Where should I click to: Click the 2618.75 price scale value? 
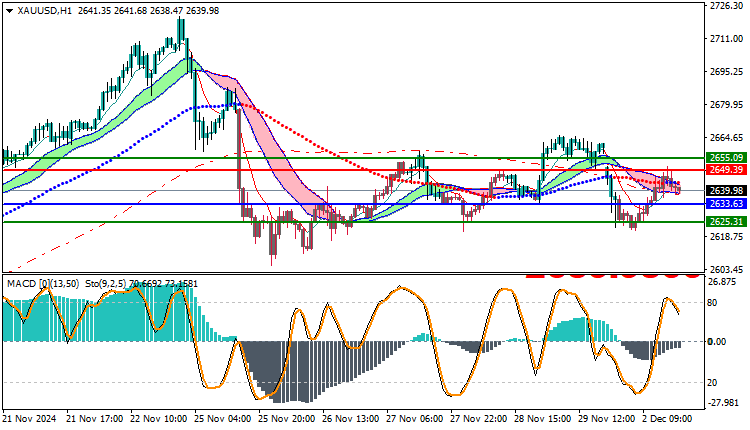coord(726,237)
